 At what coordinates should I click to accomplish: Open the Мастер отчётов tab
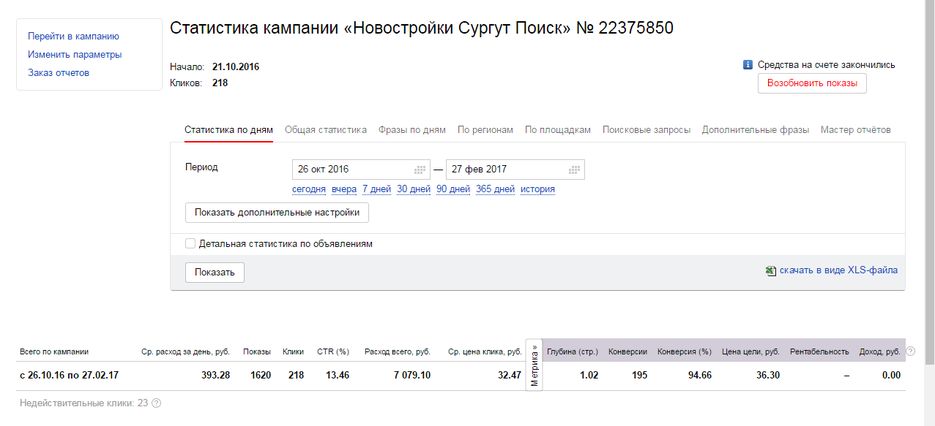click(855, 130)
